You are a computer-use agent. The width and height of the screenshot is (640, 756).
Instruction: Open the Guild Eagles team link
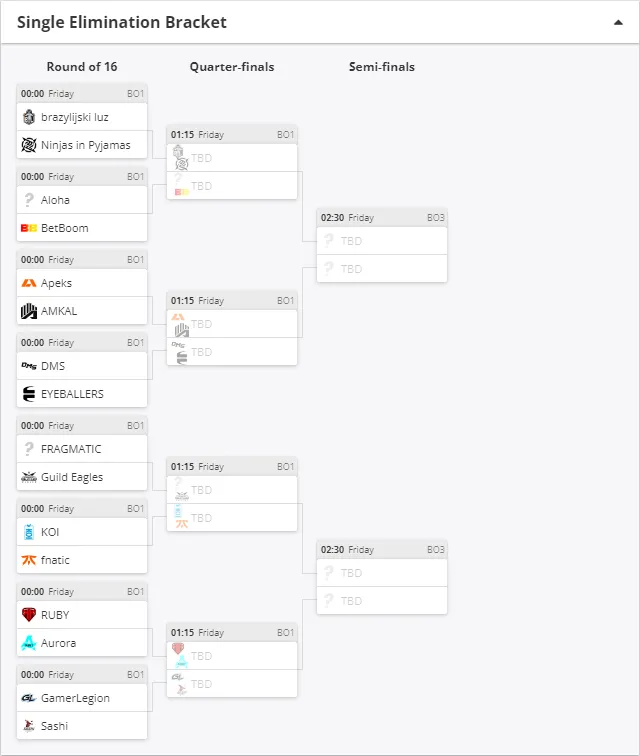click(x=72, y=477)
